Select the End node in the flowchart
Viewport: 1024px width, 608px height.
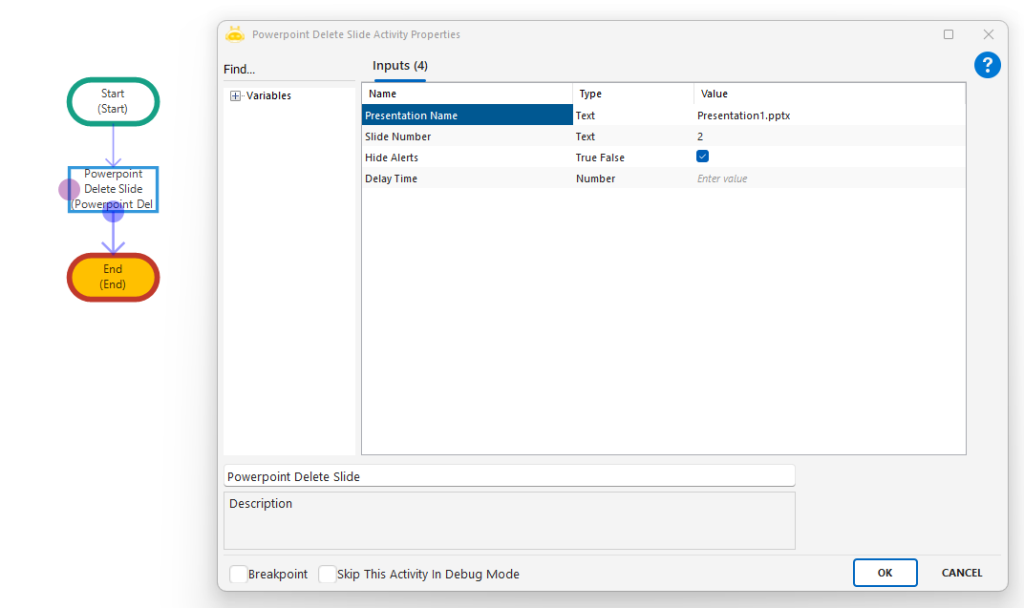[113, 277]
